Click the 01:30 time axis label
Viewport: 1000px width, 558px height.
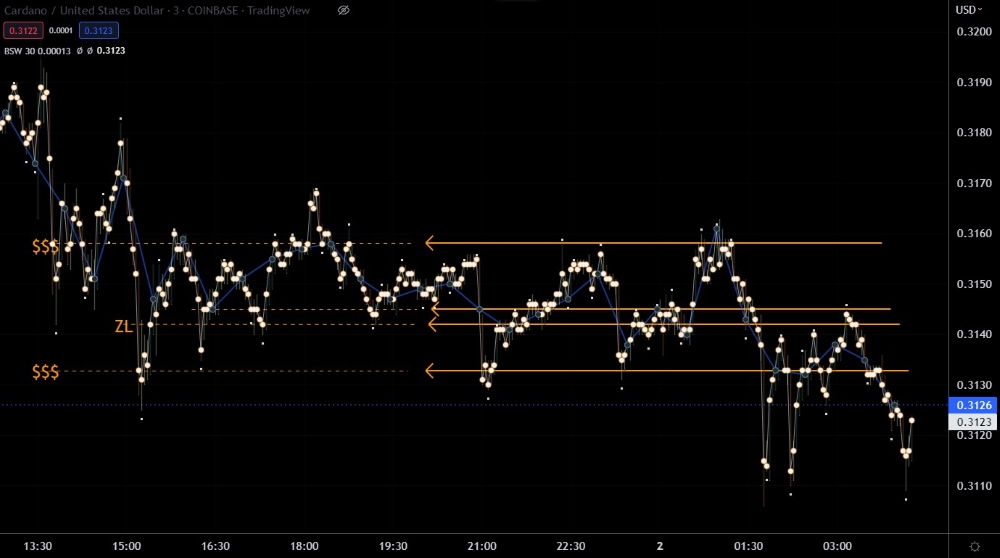[748, 547]
